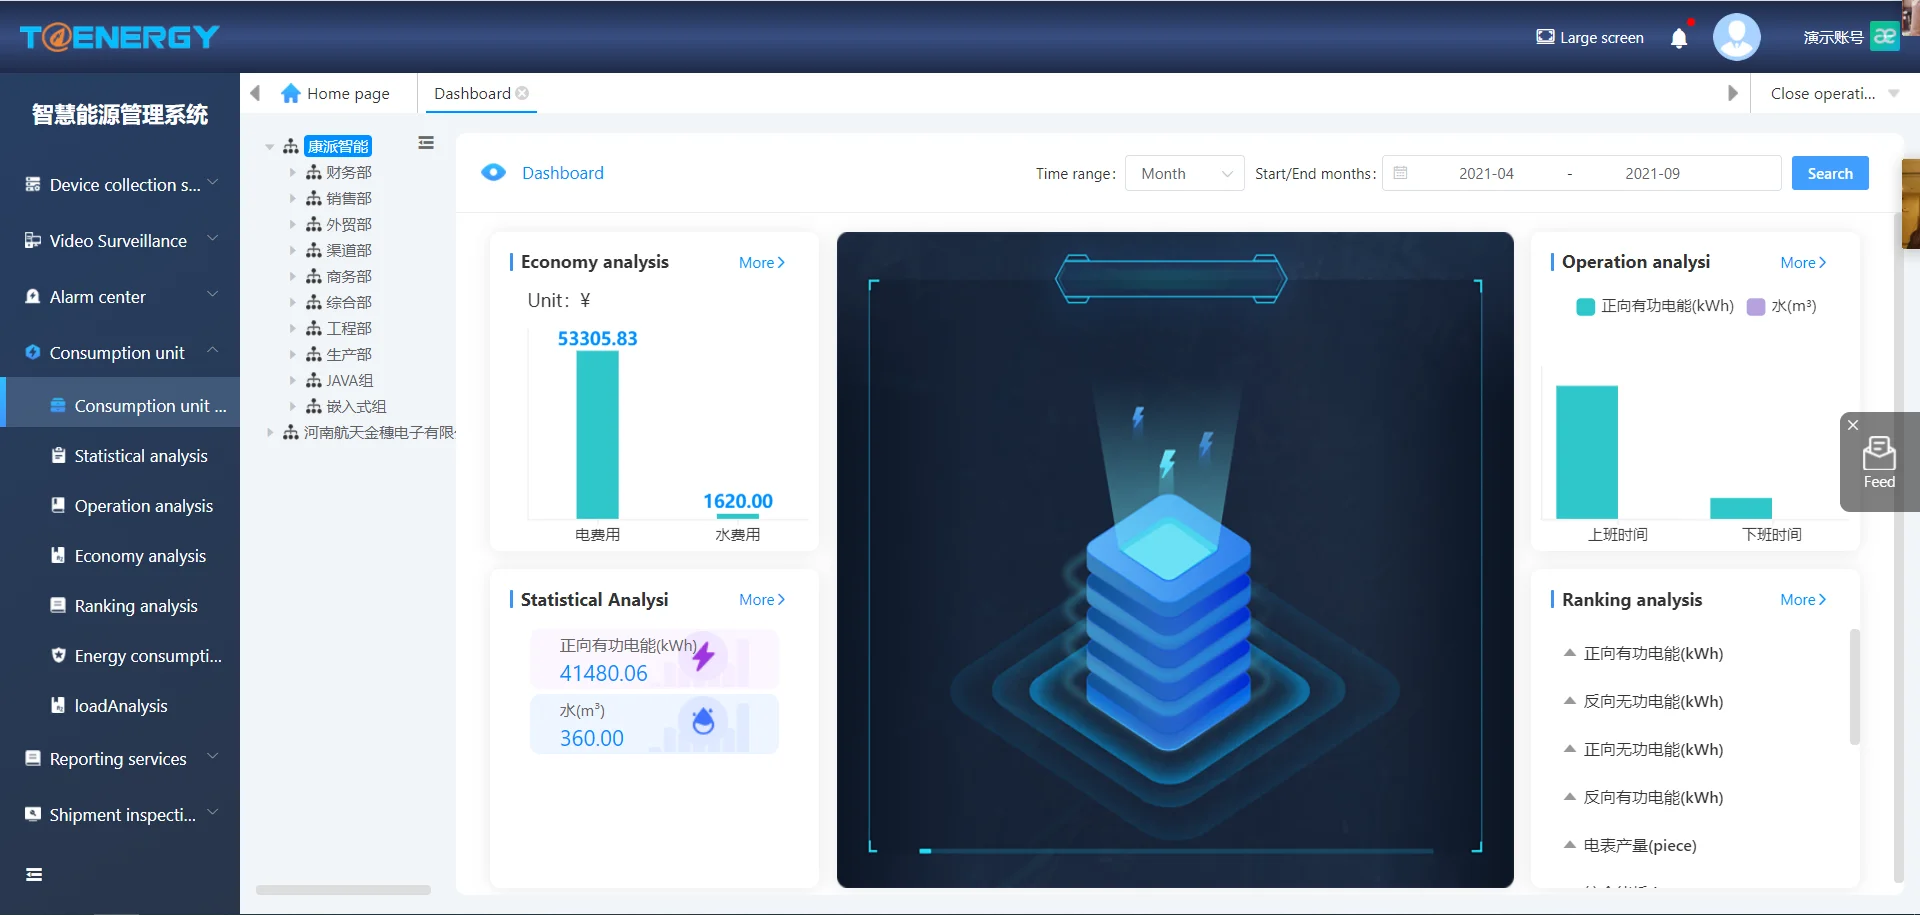Click the start month date field

[1485, 173]
